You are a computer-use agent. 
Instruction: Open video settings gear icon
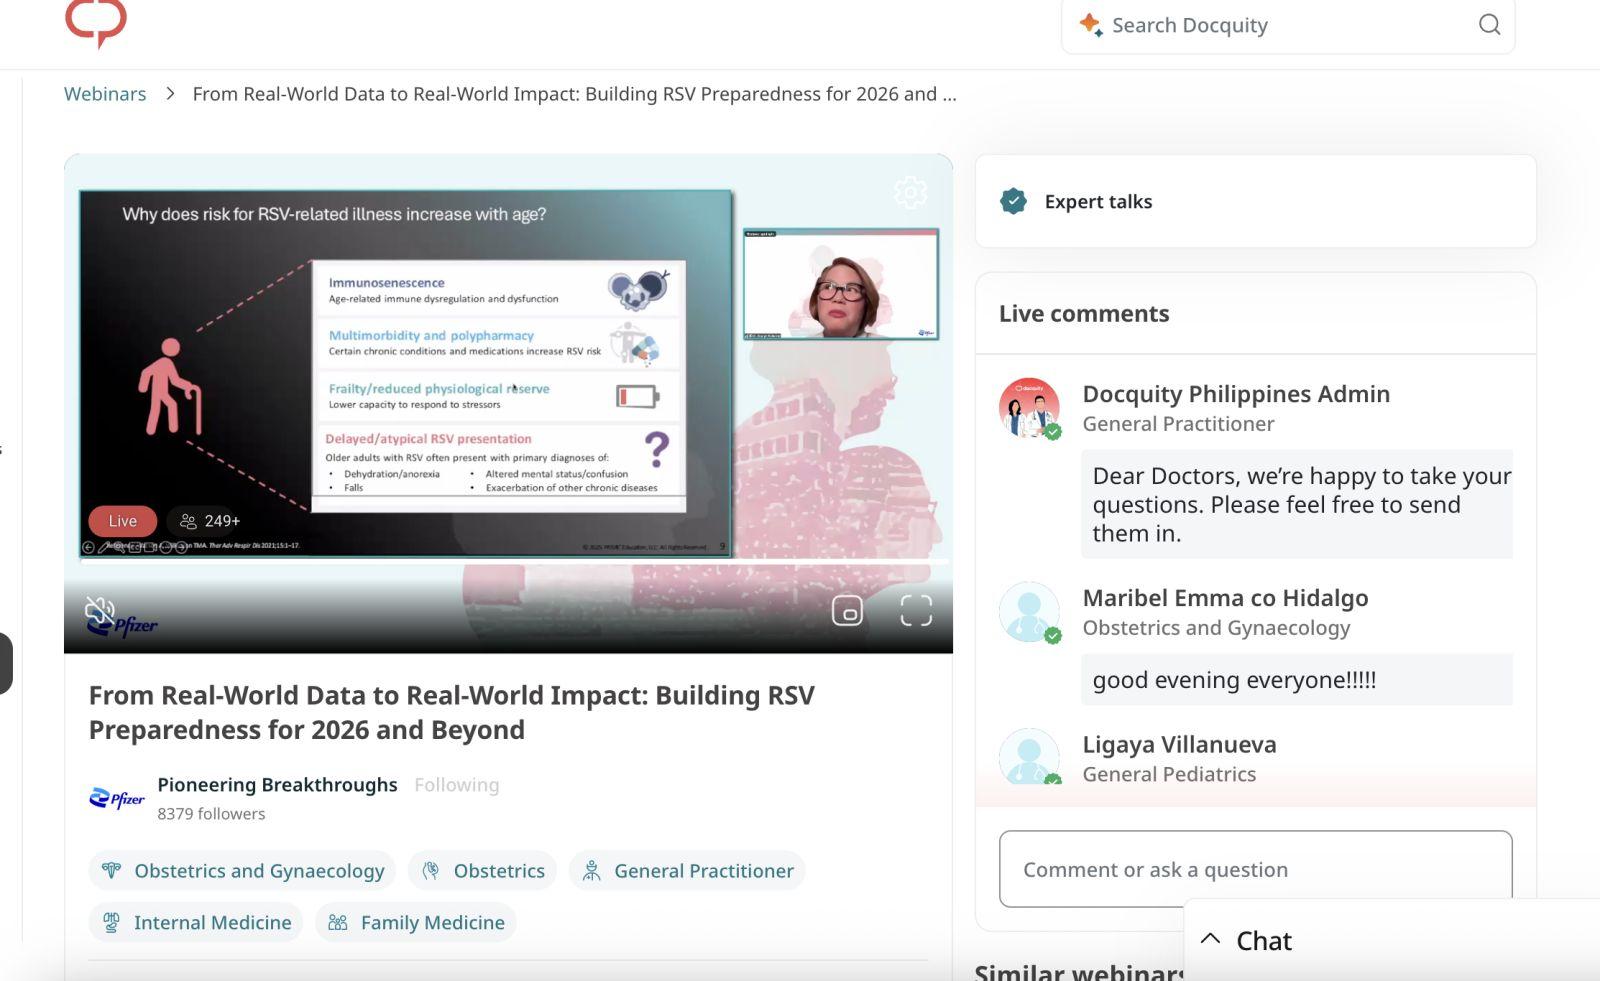point(910,192)
